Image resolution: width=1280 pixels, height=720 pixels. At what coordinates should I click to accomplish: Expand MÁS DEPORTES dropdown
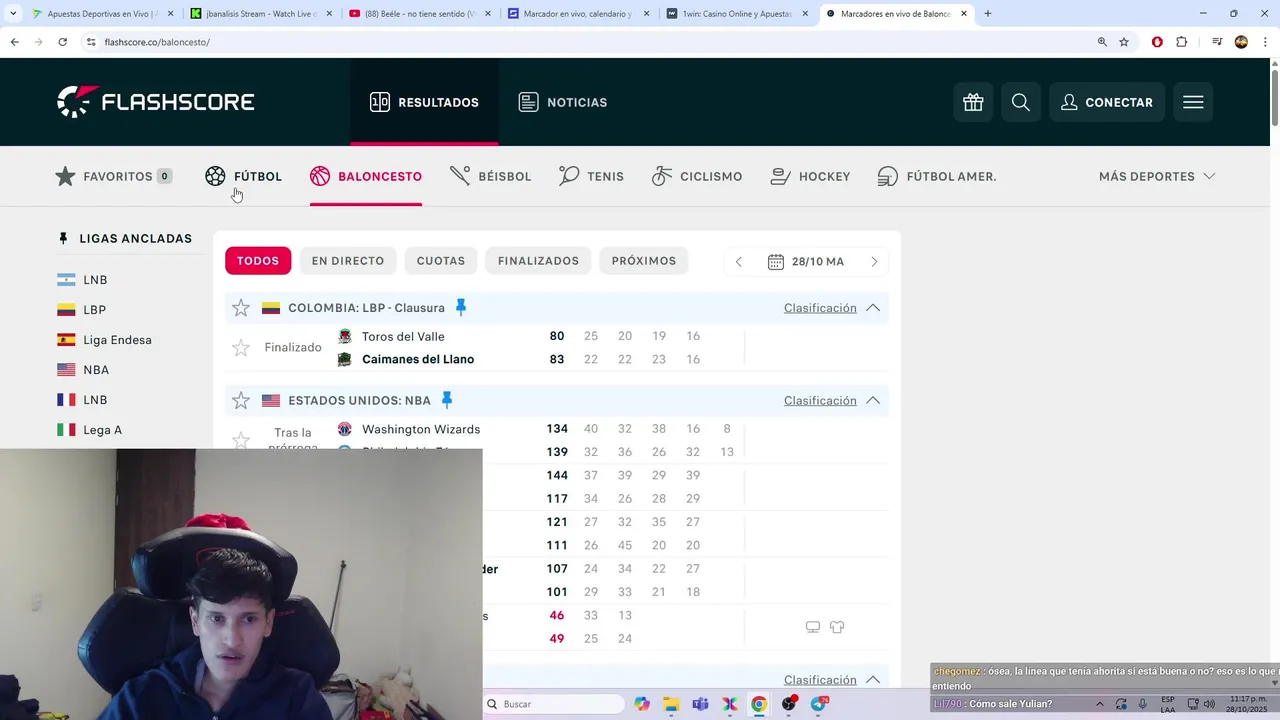(1157, 176)
